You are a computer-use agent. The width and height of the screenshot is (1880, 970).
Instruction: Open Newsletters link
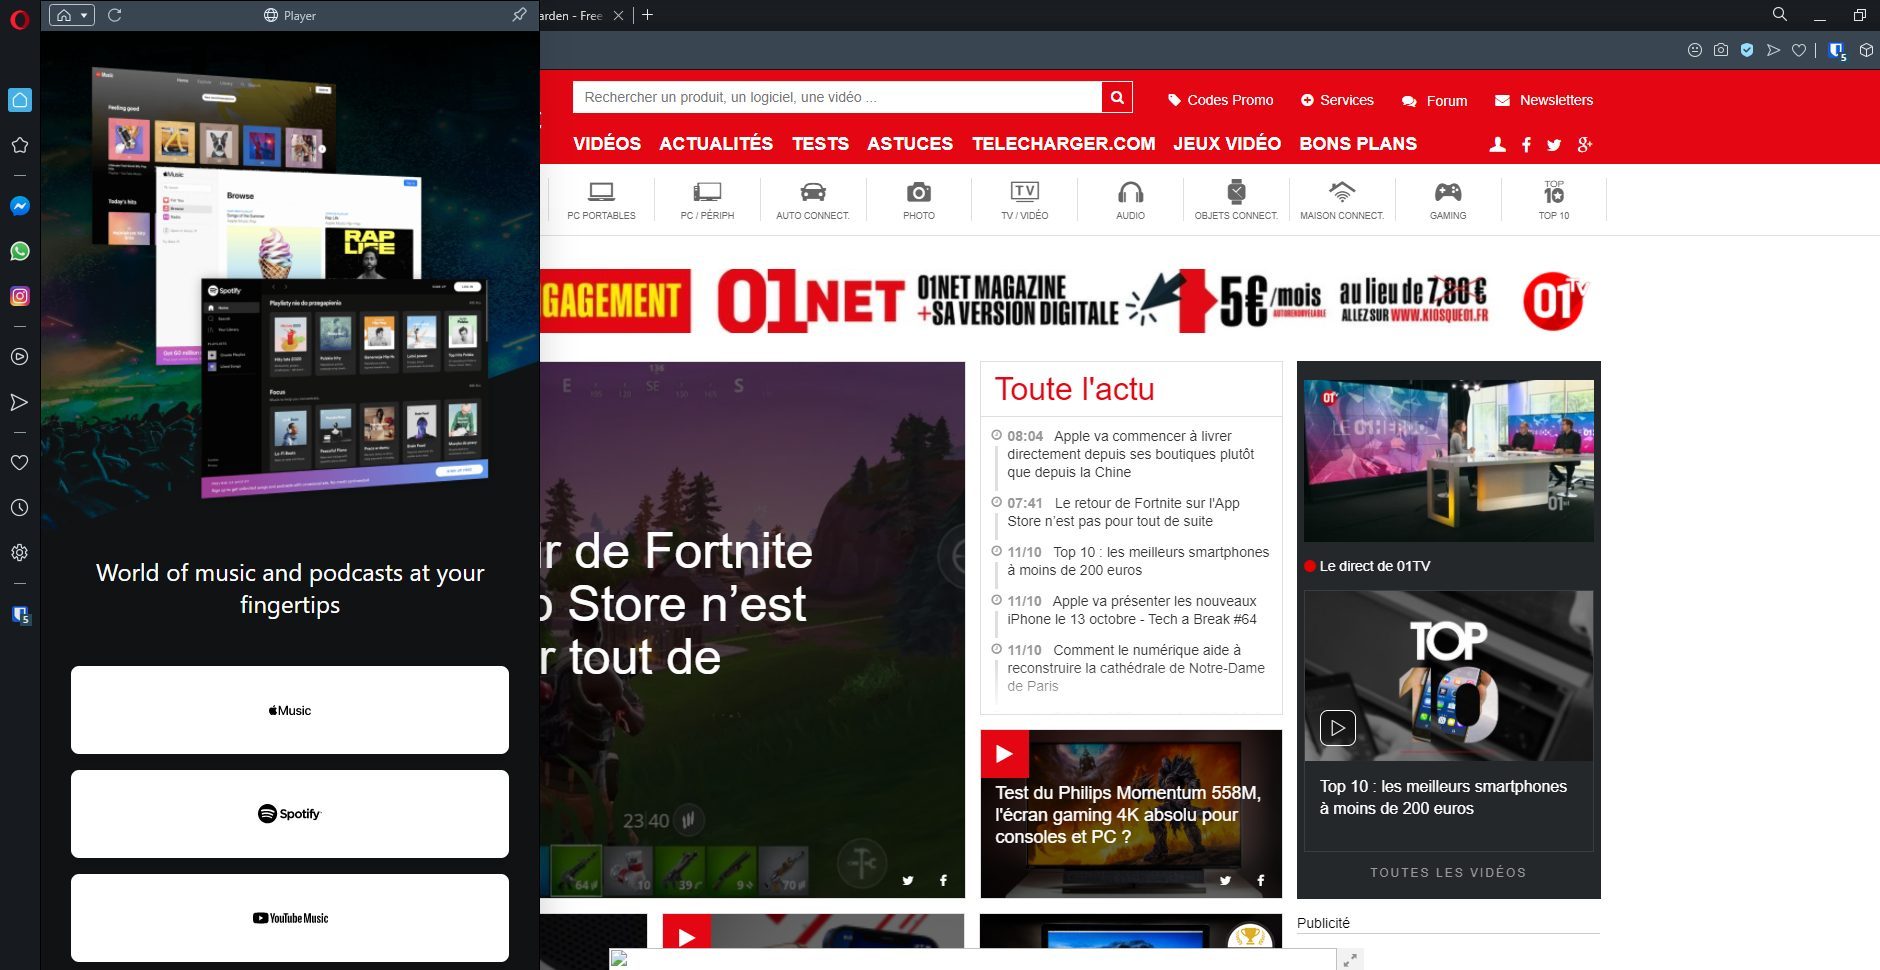coord(1544,100)
